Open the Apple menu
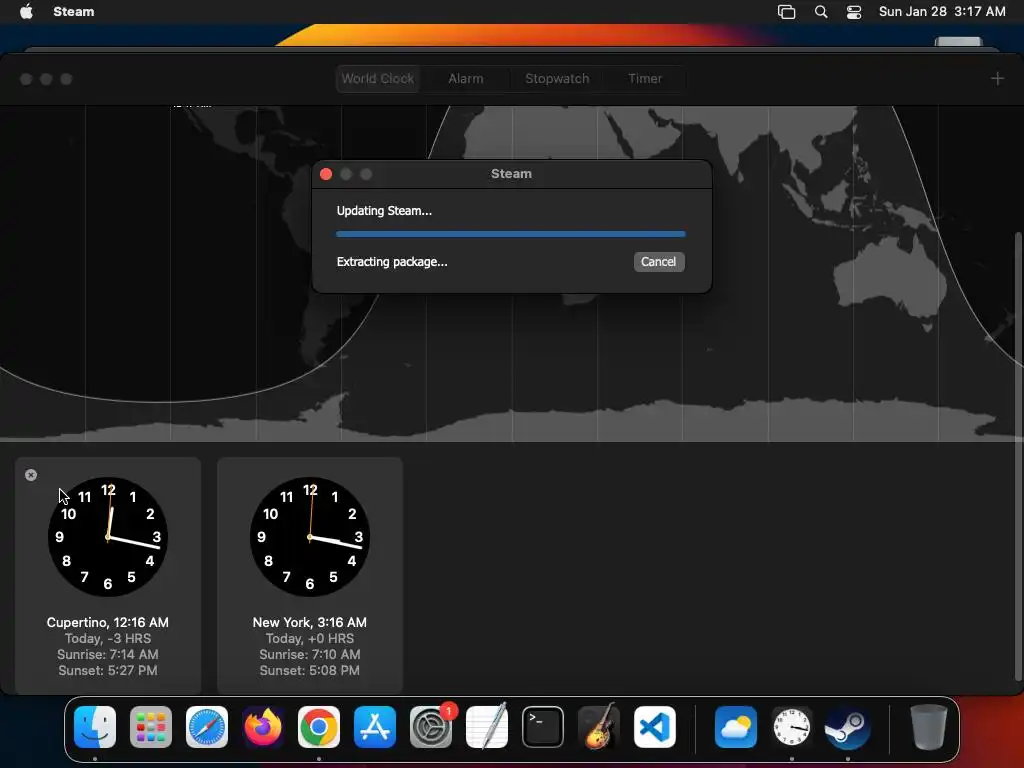Viewport: 1024px width, 768px height. [26, 12]
